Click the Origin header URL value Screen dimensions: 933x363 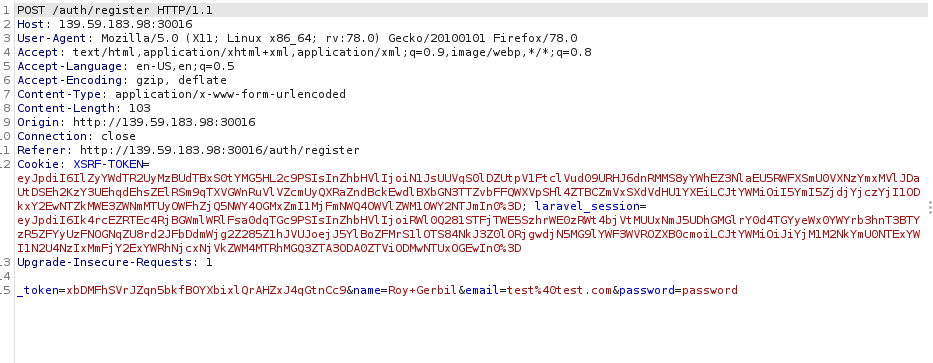(164, 122)
